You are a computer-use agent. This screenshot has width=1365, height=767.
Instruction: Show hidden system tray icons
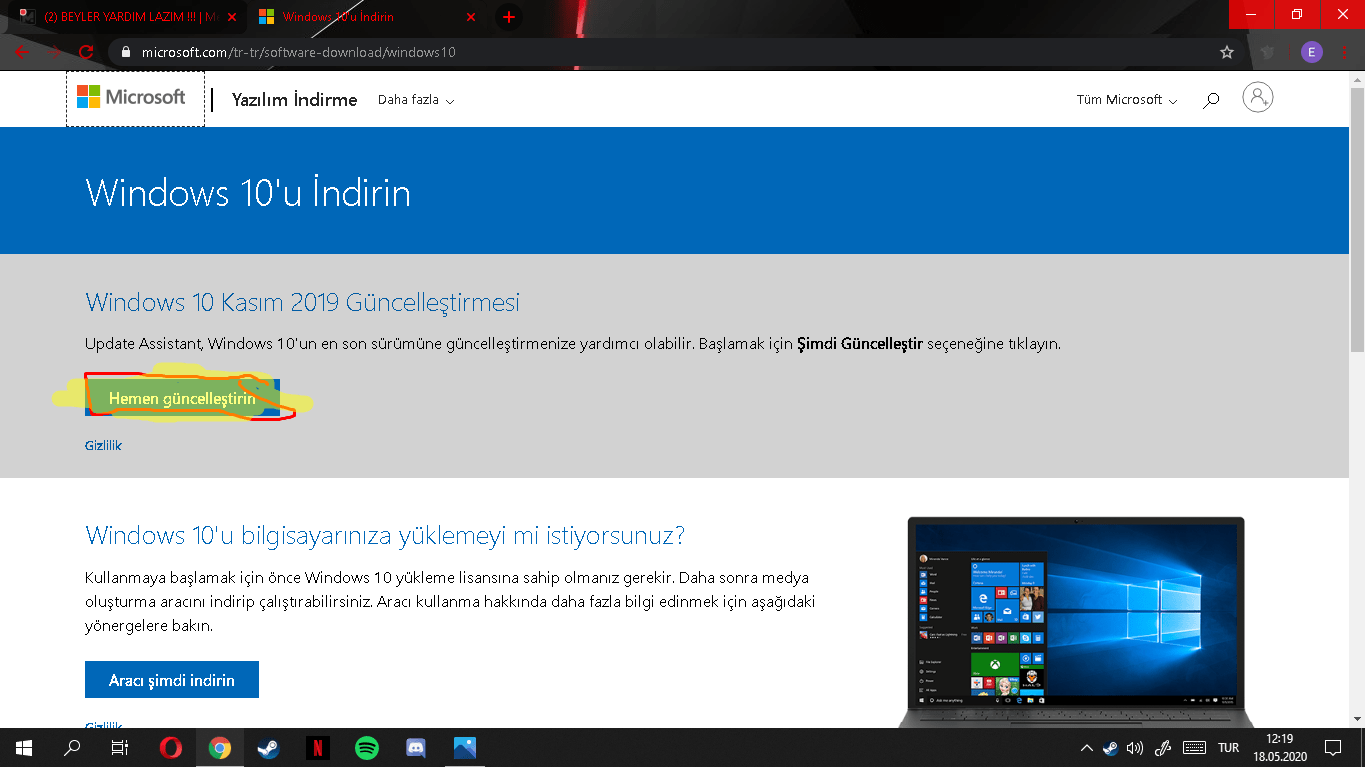tap(1087, 748)
